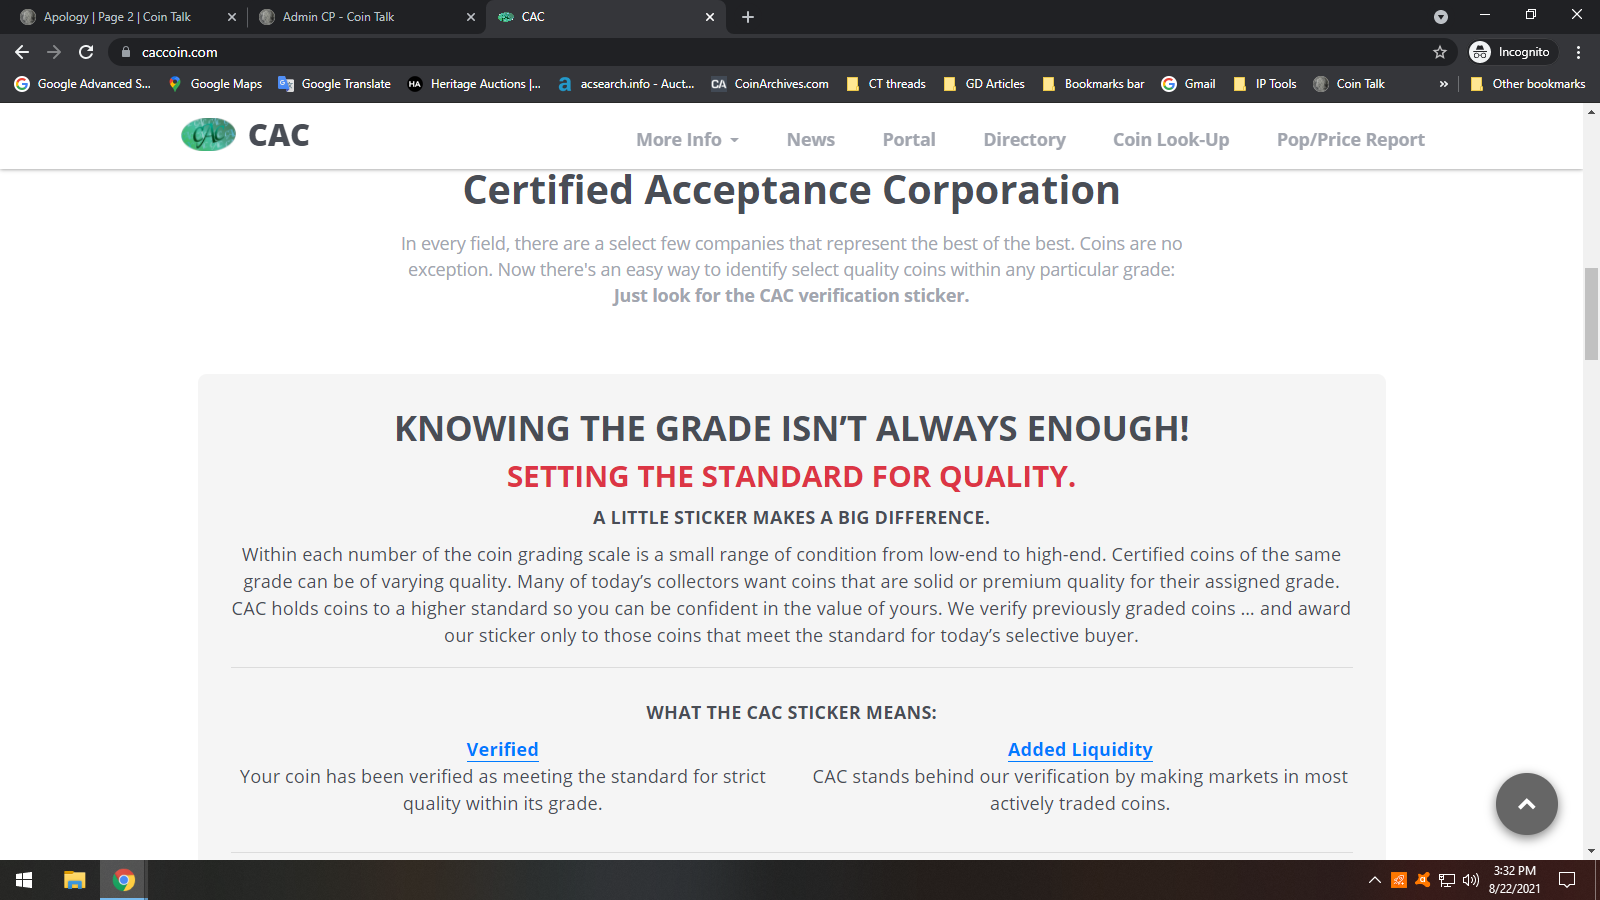Image resolution: width=1600 pixels, height=900 pixels.
Task: Click the Verified link
Action: click(502, 750)
